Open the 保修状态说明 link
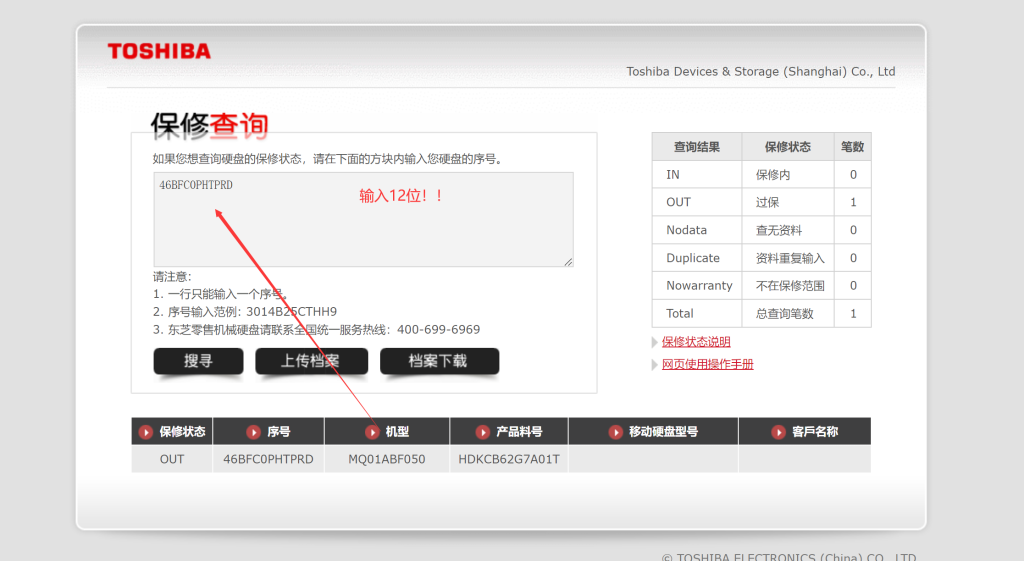The image size is (1024, 561). (x=696, y=342)
